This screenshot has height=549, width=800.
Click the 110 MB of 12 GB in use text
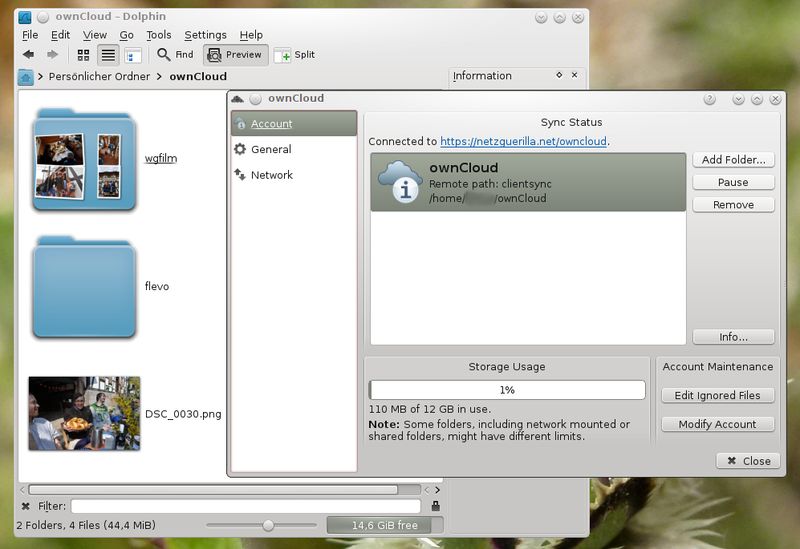(x=430, y=409)
